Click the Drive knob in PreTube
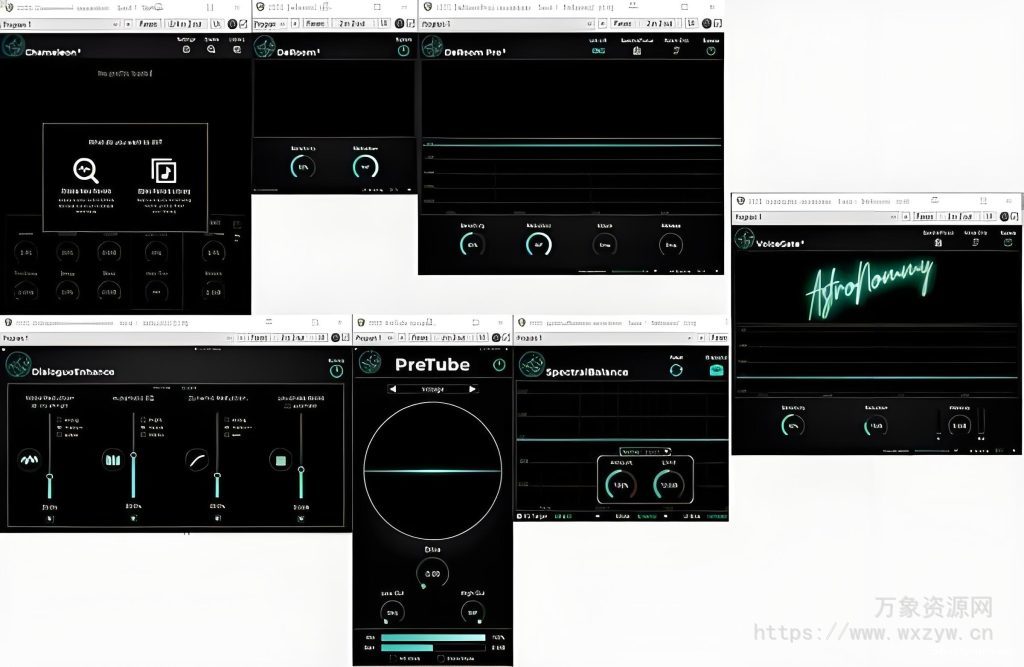1024x667 pixels. pyautogui.click(x=430, y=571)
